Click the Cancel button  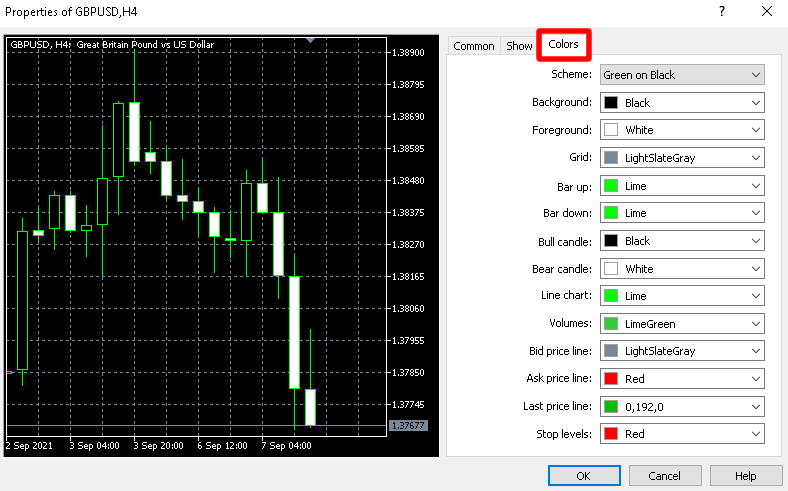[x=665, y=476]
